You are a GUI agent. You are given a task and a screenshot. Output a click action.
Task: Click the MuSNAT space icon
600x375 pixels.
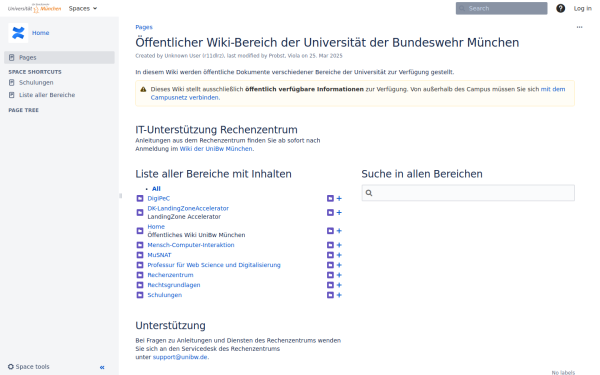click(x=140, y=255)
